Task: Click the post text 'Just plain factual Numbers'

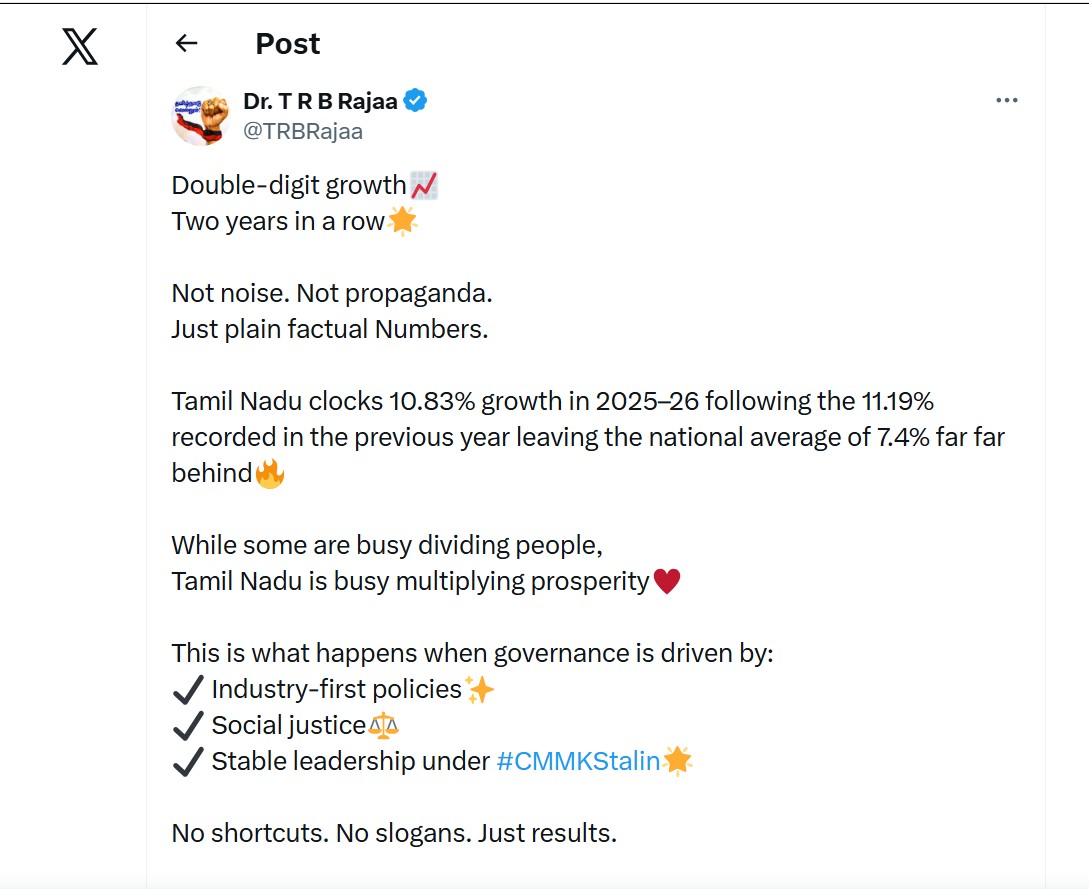Action: (328, 328)
